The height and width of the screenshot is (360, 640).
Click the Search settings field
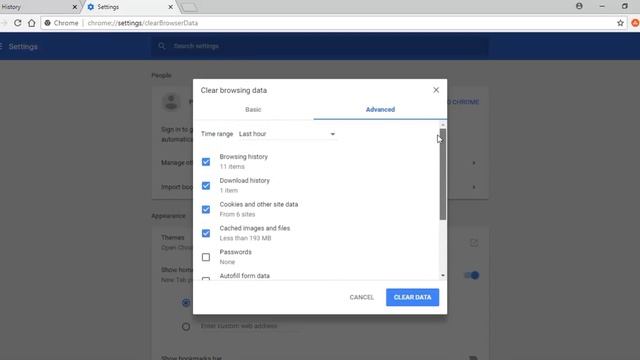point(320,46)
